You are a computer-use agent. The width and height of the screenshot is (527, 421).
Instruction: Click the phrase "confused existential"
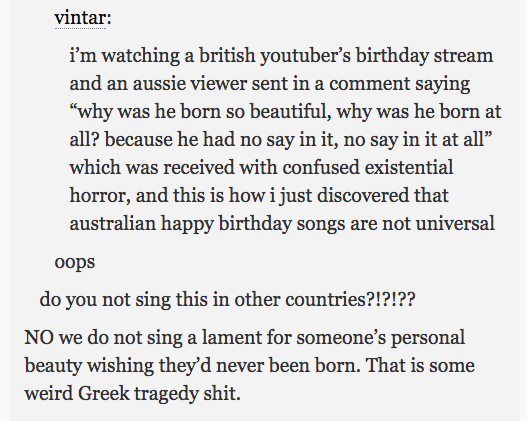[368, 167]
